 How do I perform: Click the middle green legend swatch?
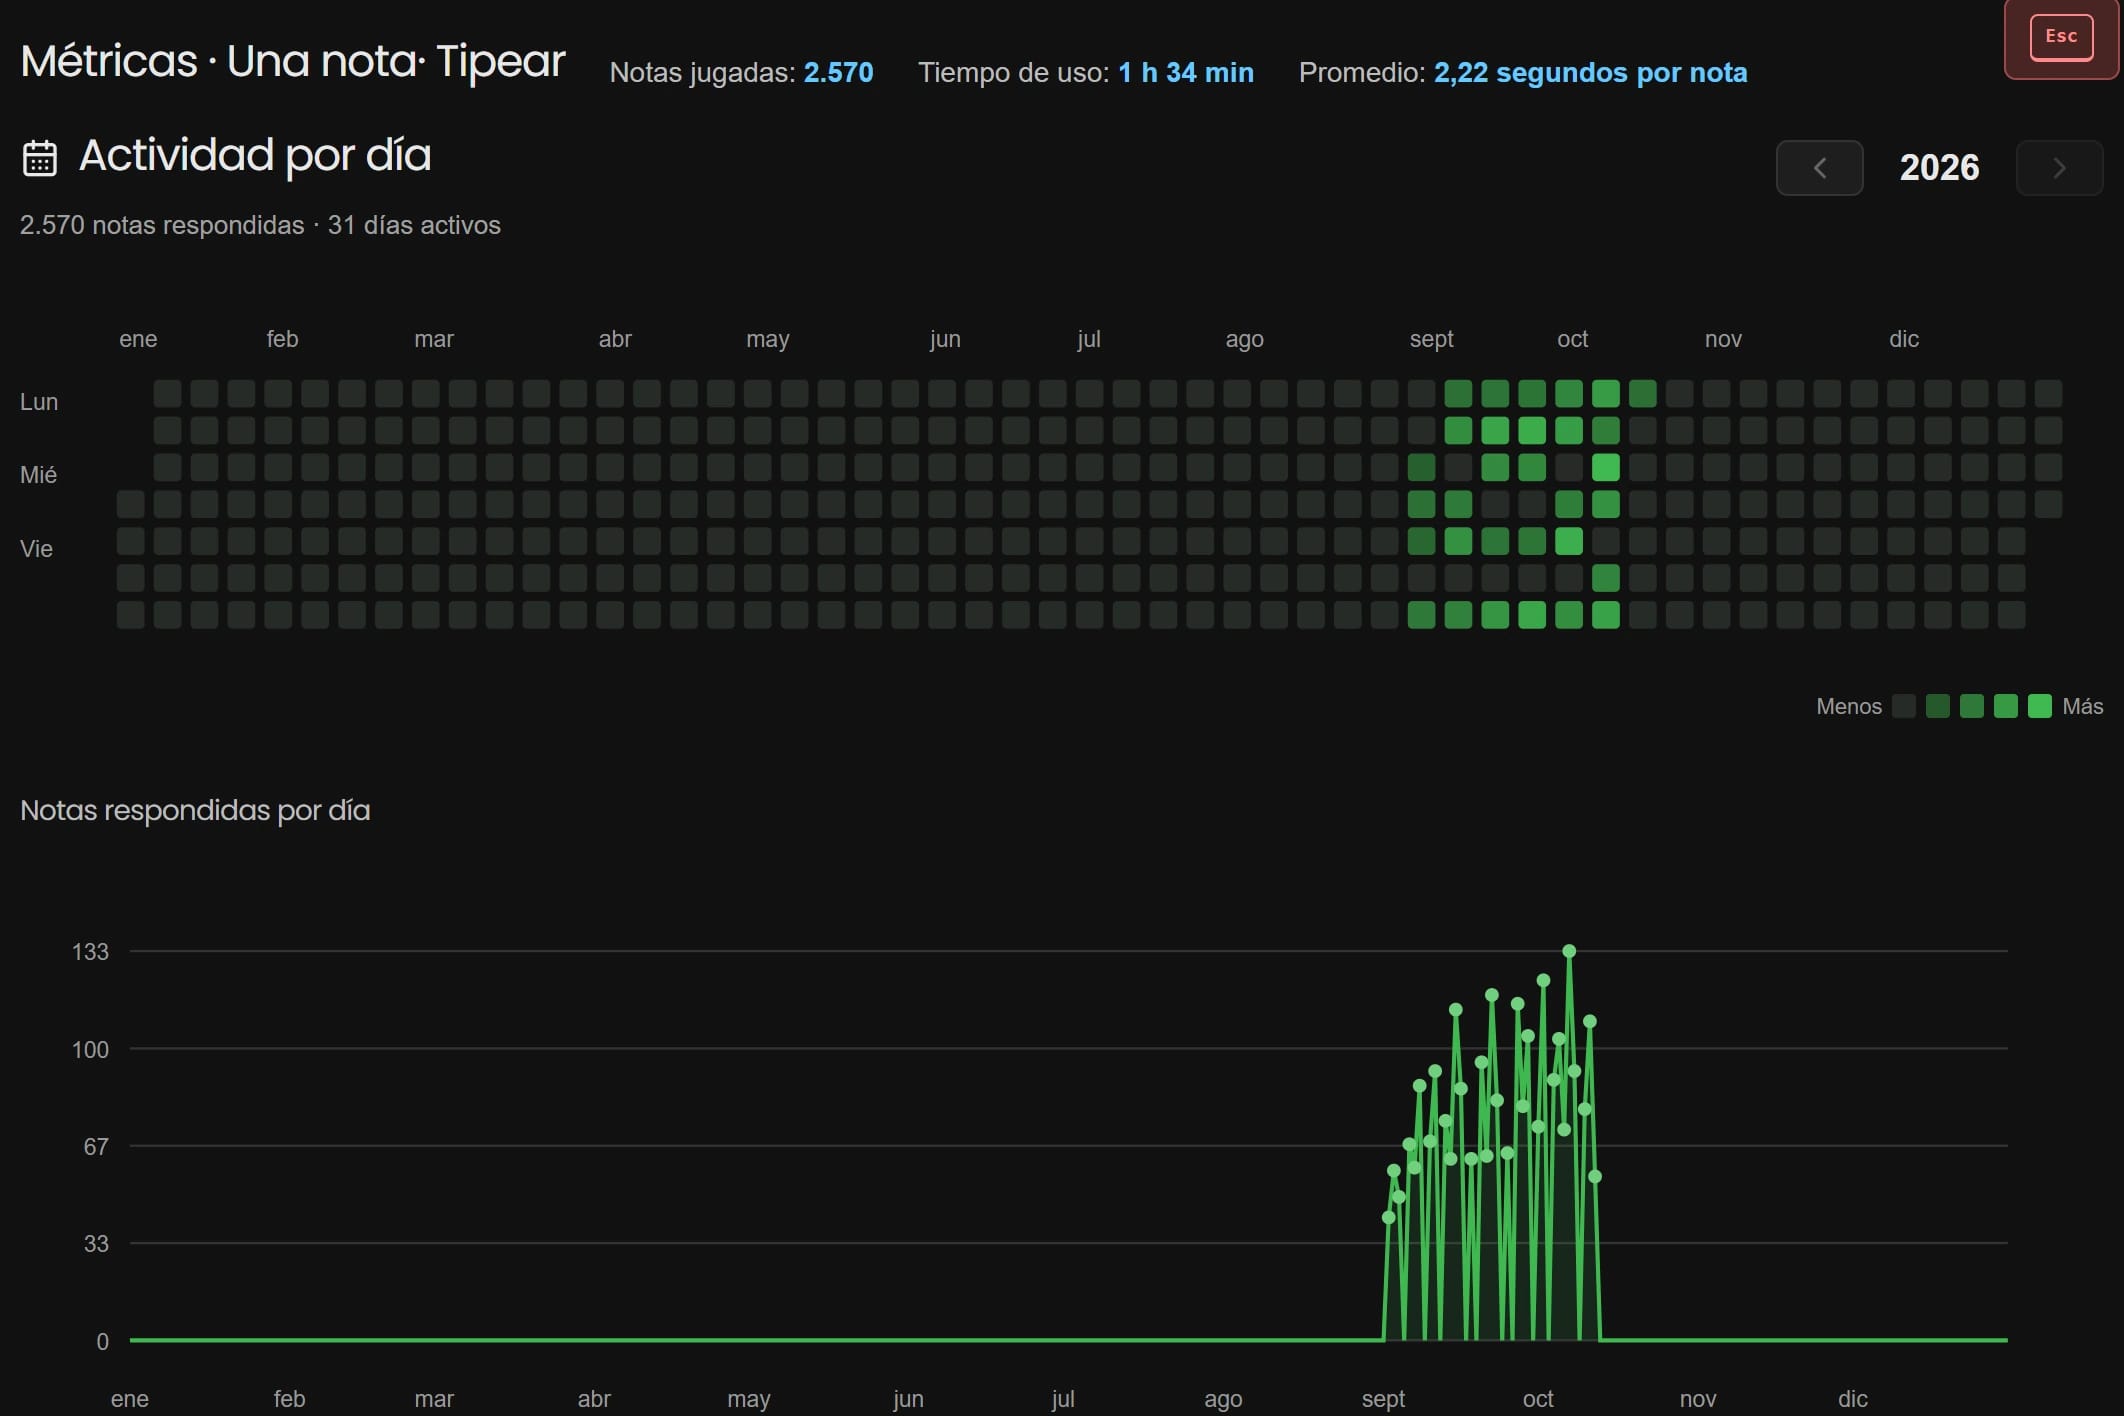(x=1972, y=706)
